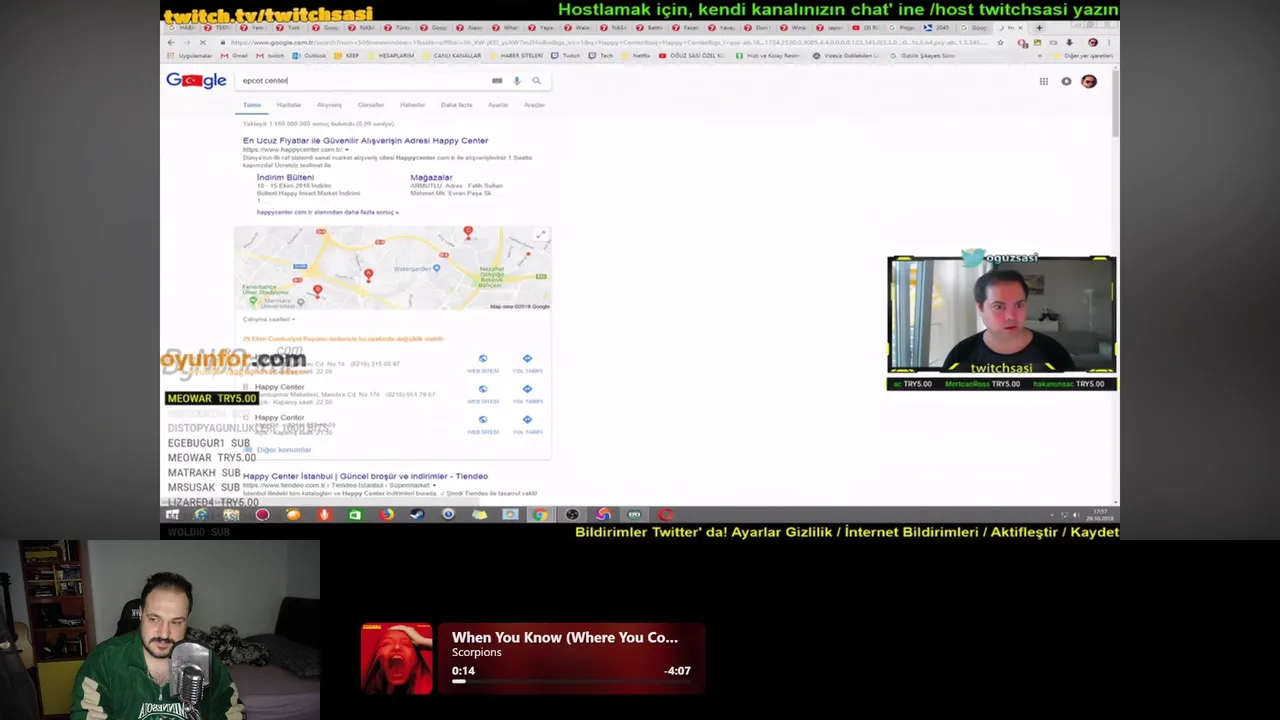Open the CANLI KANALLAR bookmarks folder
1280x720 pixels.
coord(451,56)
